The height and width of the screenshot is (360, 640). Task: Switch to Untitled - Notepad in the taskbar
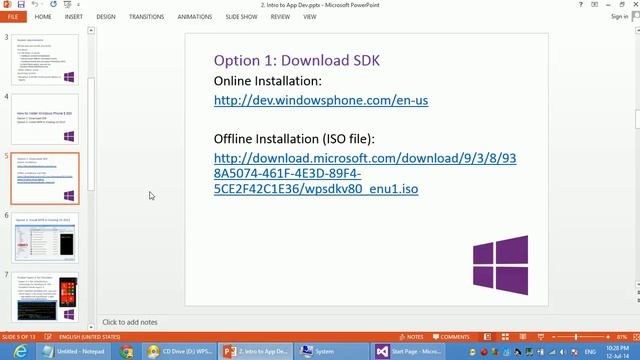[73, 351]
